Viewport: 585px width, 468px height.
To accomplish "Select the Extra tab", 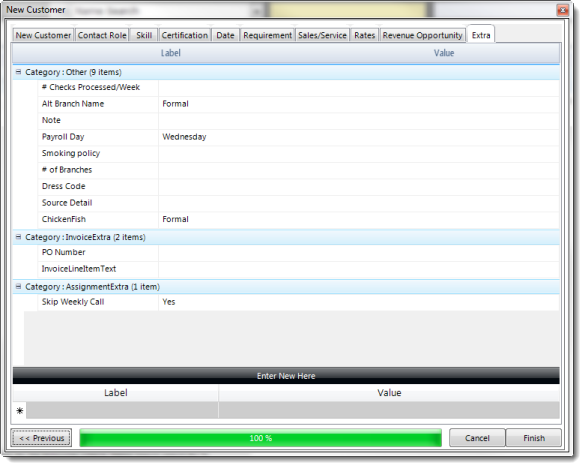I will [x=481, y=35].
